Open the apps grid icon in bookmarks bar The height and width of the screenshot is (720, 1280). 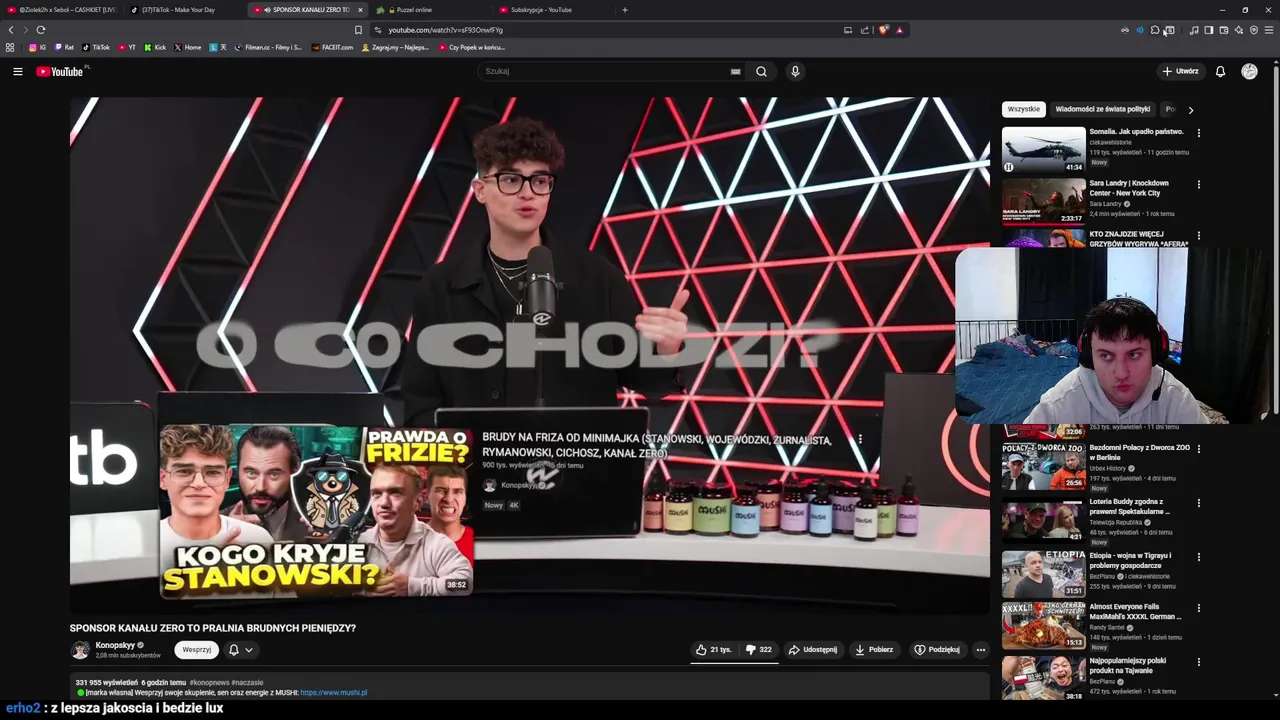coord(10,47)
